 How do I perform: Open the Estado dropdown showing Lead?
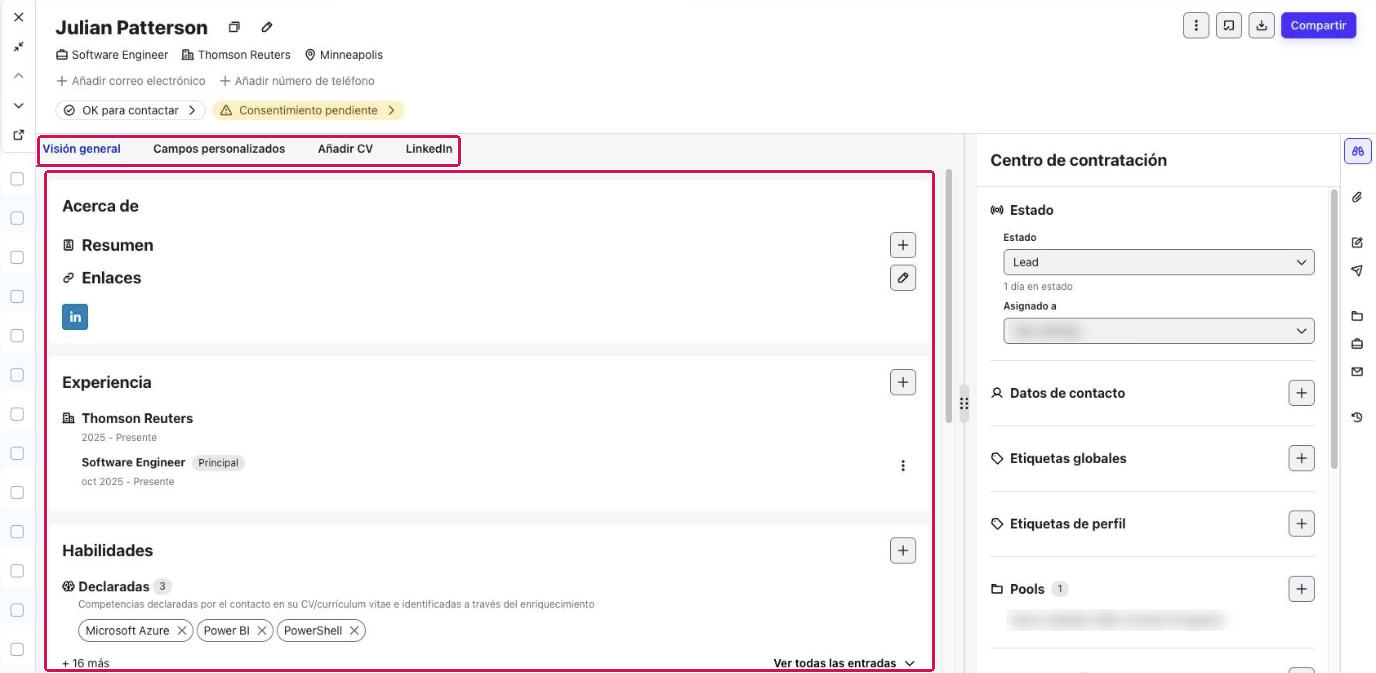1158,262
